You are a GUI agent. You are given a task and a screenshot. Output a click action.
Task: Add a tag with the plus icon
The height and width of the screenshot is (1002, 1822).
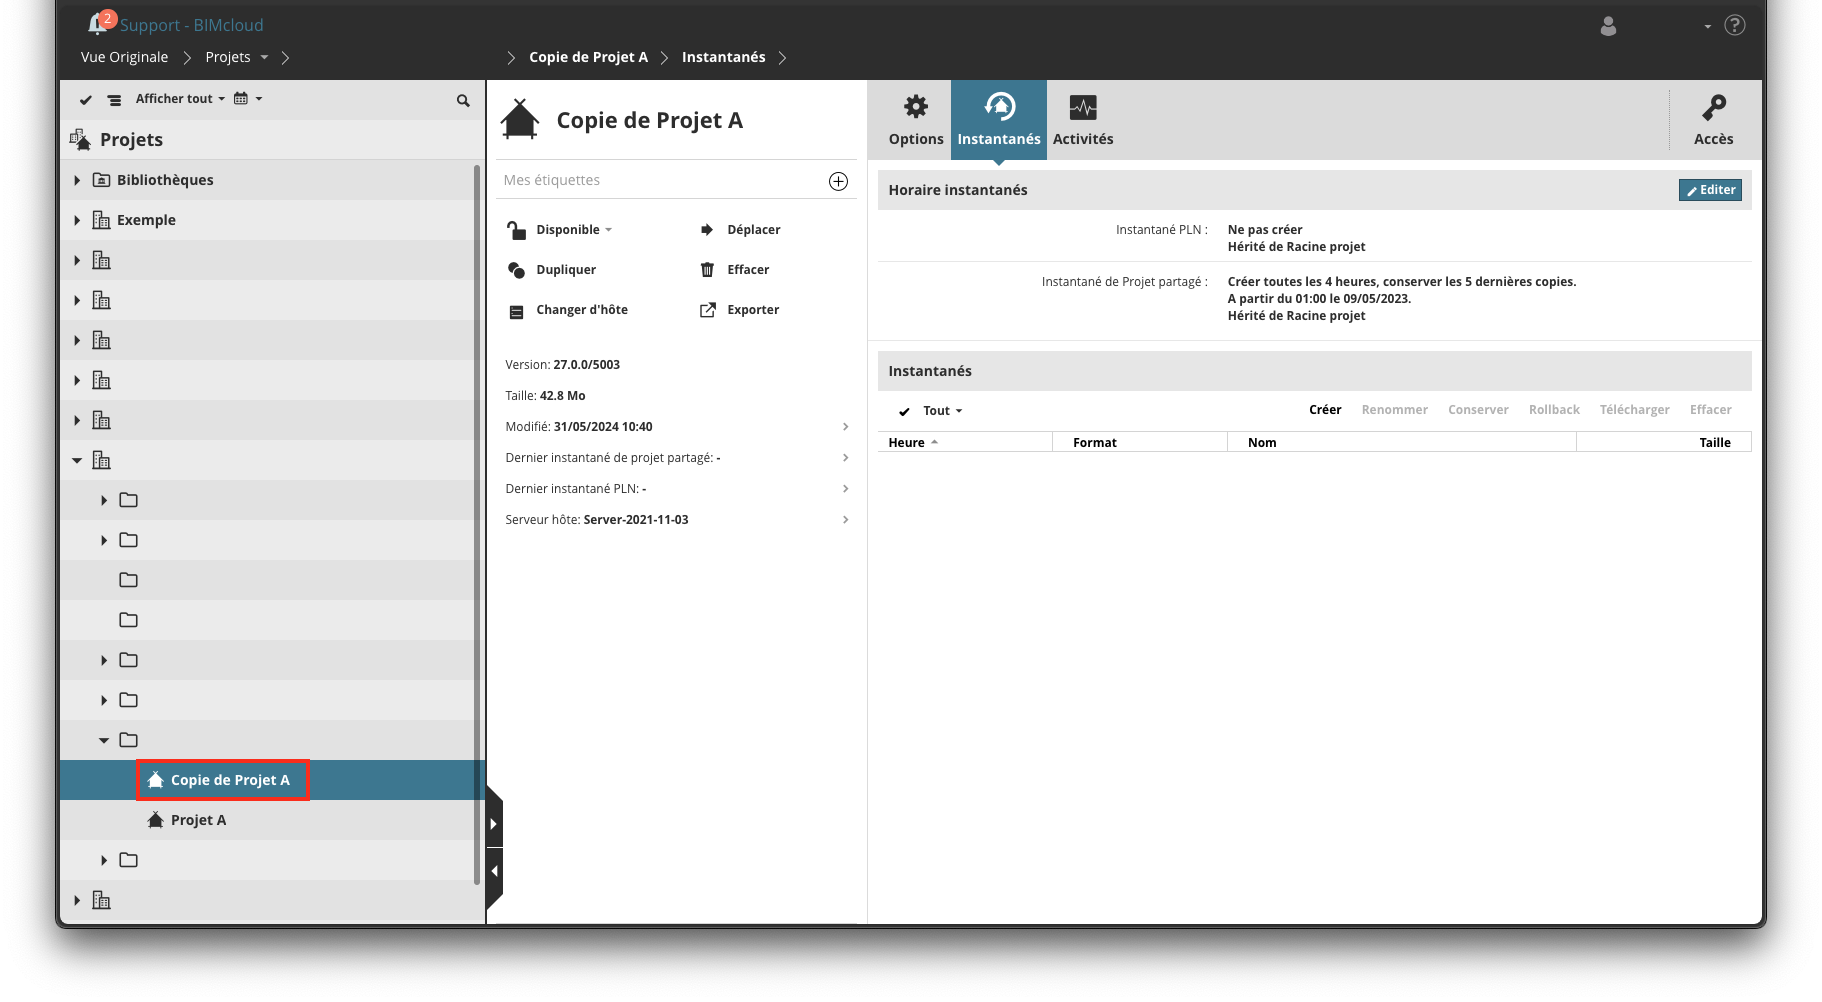coord(838,181)
